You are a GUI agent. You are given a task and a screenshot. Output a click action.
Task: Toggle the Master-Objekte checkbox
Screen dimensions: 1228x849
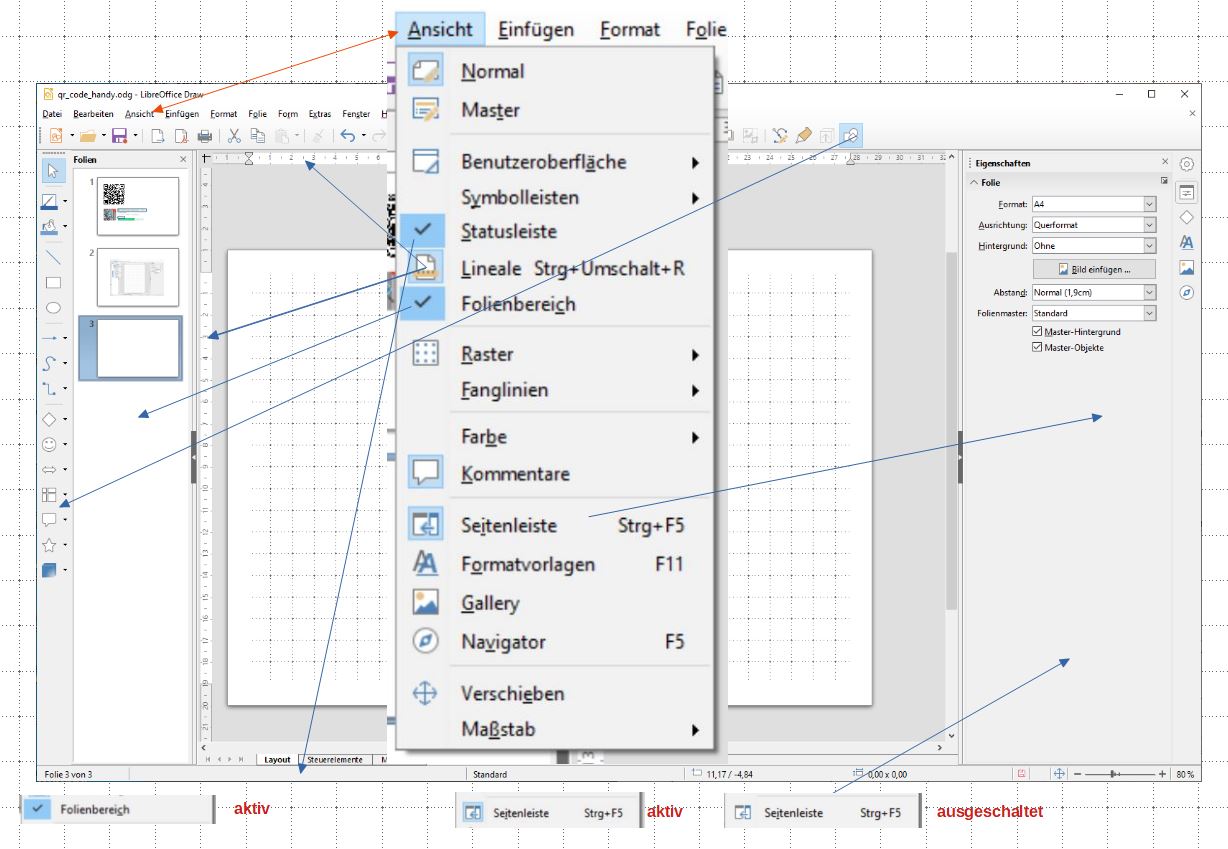[x=1037, y=348]
